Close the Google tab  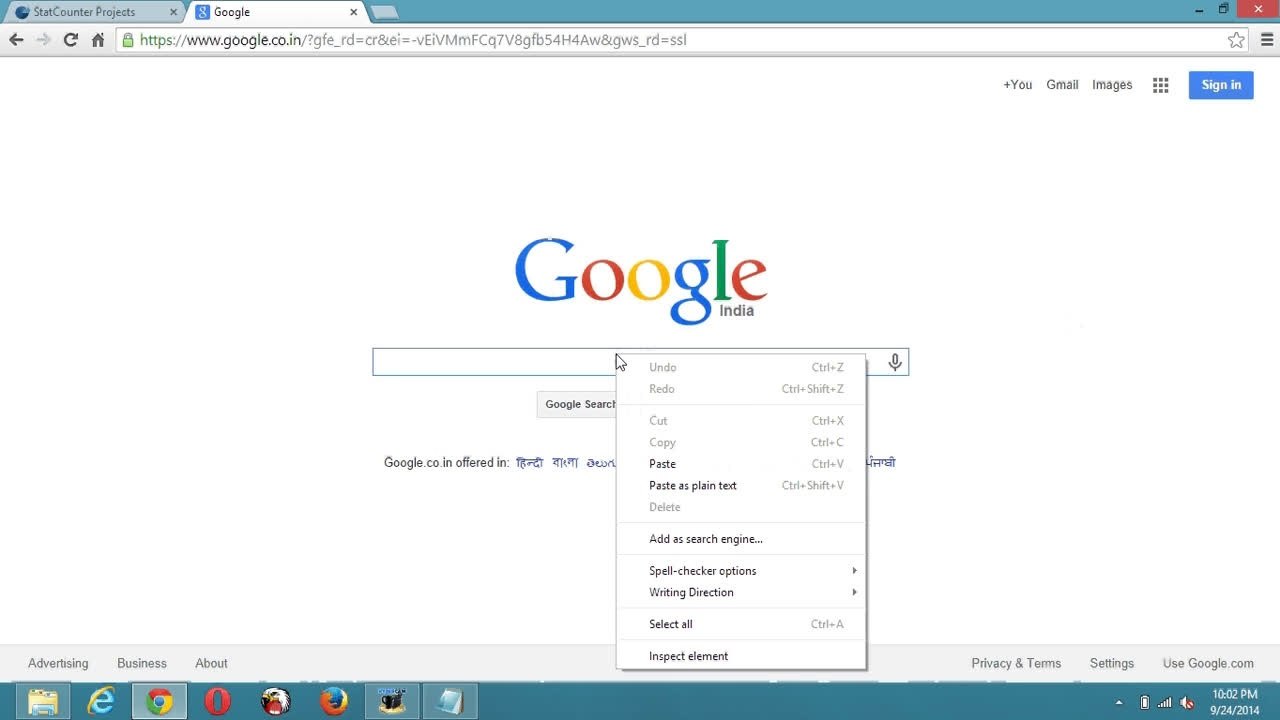[x=353, y=12]
